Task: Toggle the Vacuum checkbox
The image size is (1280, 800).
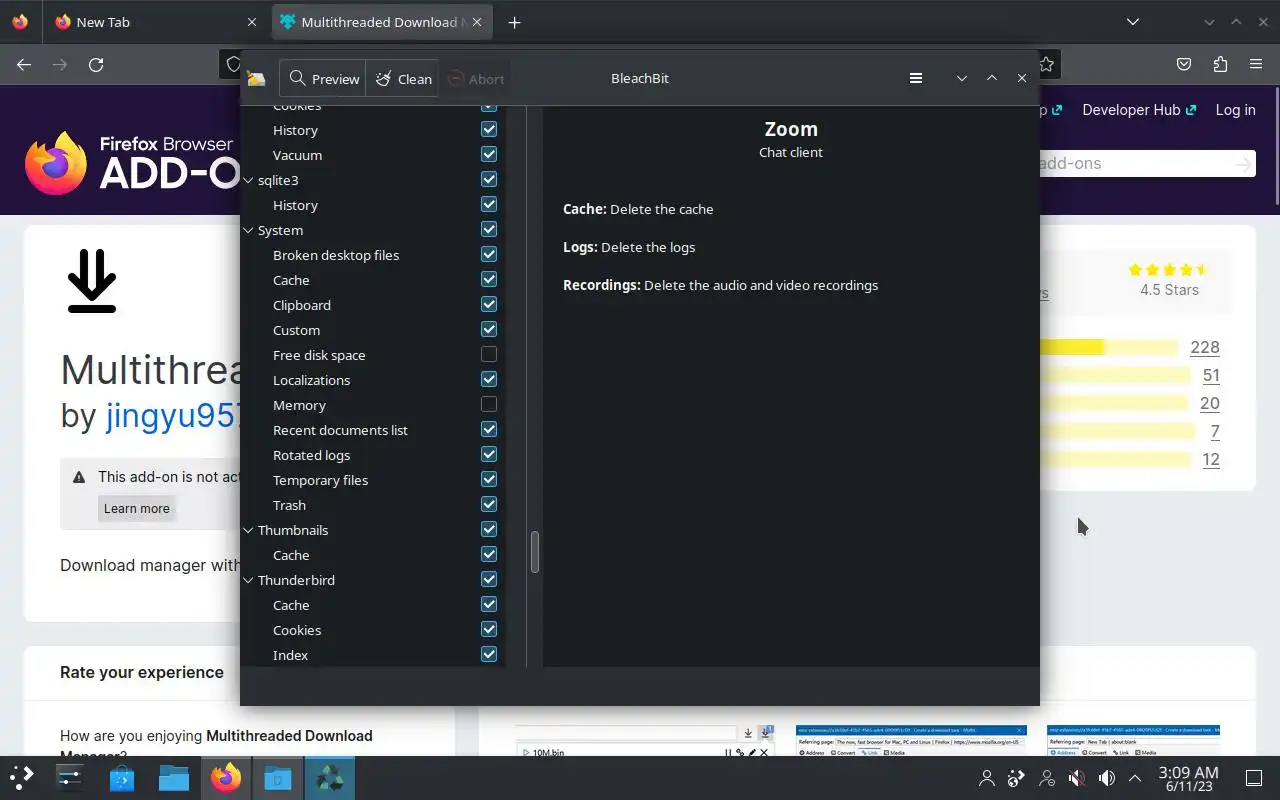Action: click(489, 154)
